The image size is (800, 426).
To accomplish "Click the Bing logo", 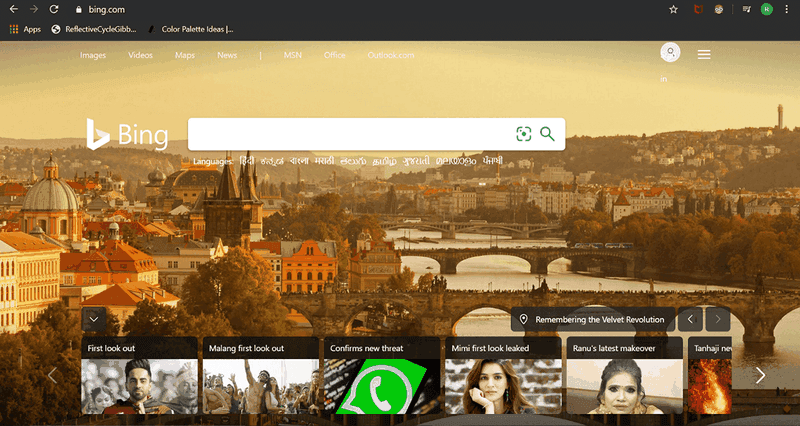I will pos(127,135).
